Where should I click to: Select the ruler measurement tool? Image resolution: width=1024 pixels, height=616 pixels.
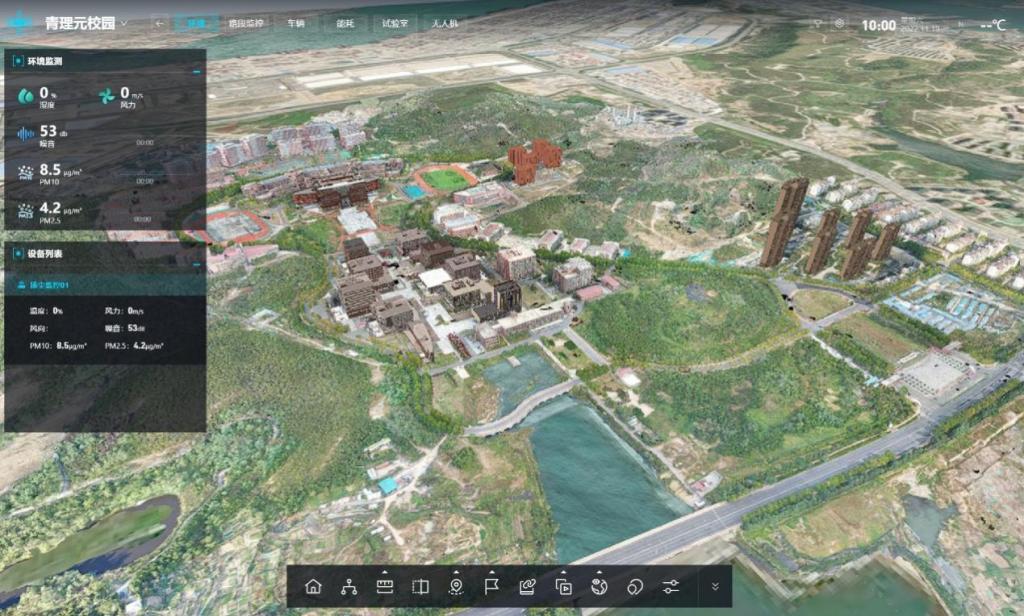(x=384, y=587)
